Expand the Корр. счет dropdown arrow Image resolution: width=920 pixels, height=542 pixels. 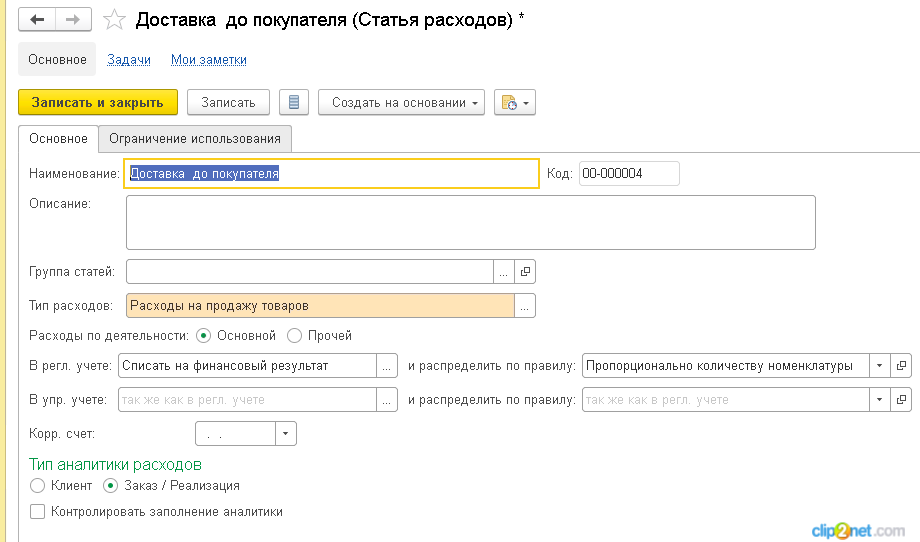coord(286,433)
